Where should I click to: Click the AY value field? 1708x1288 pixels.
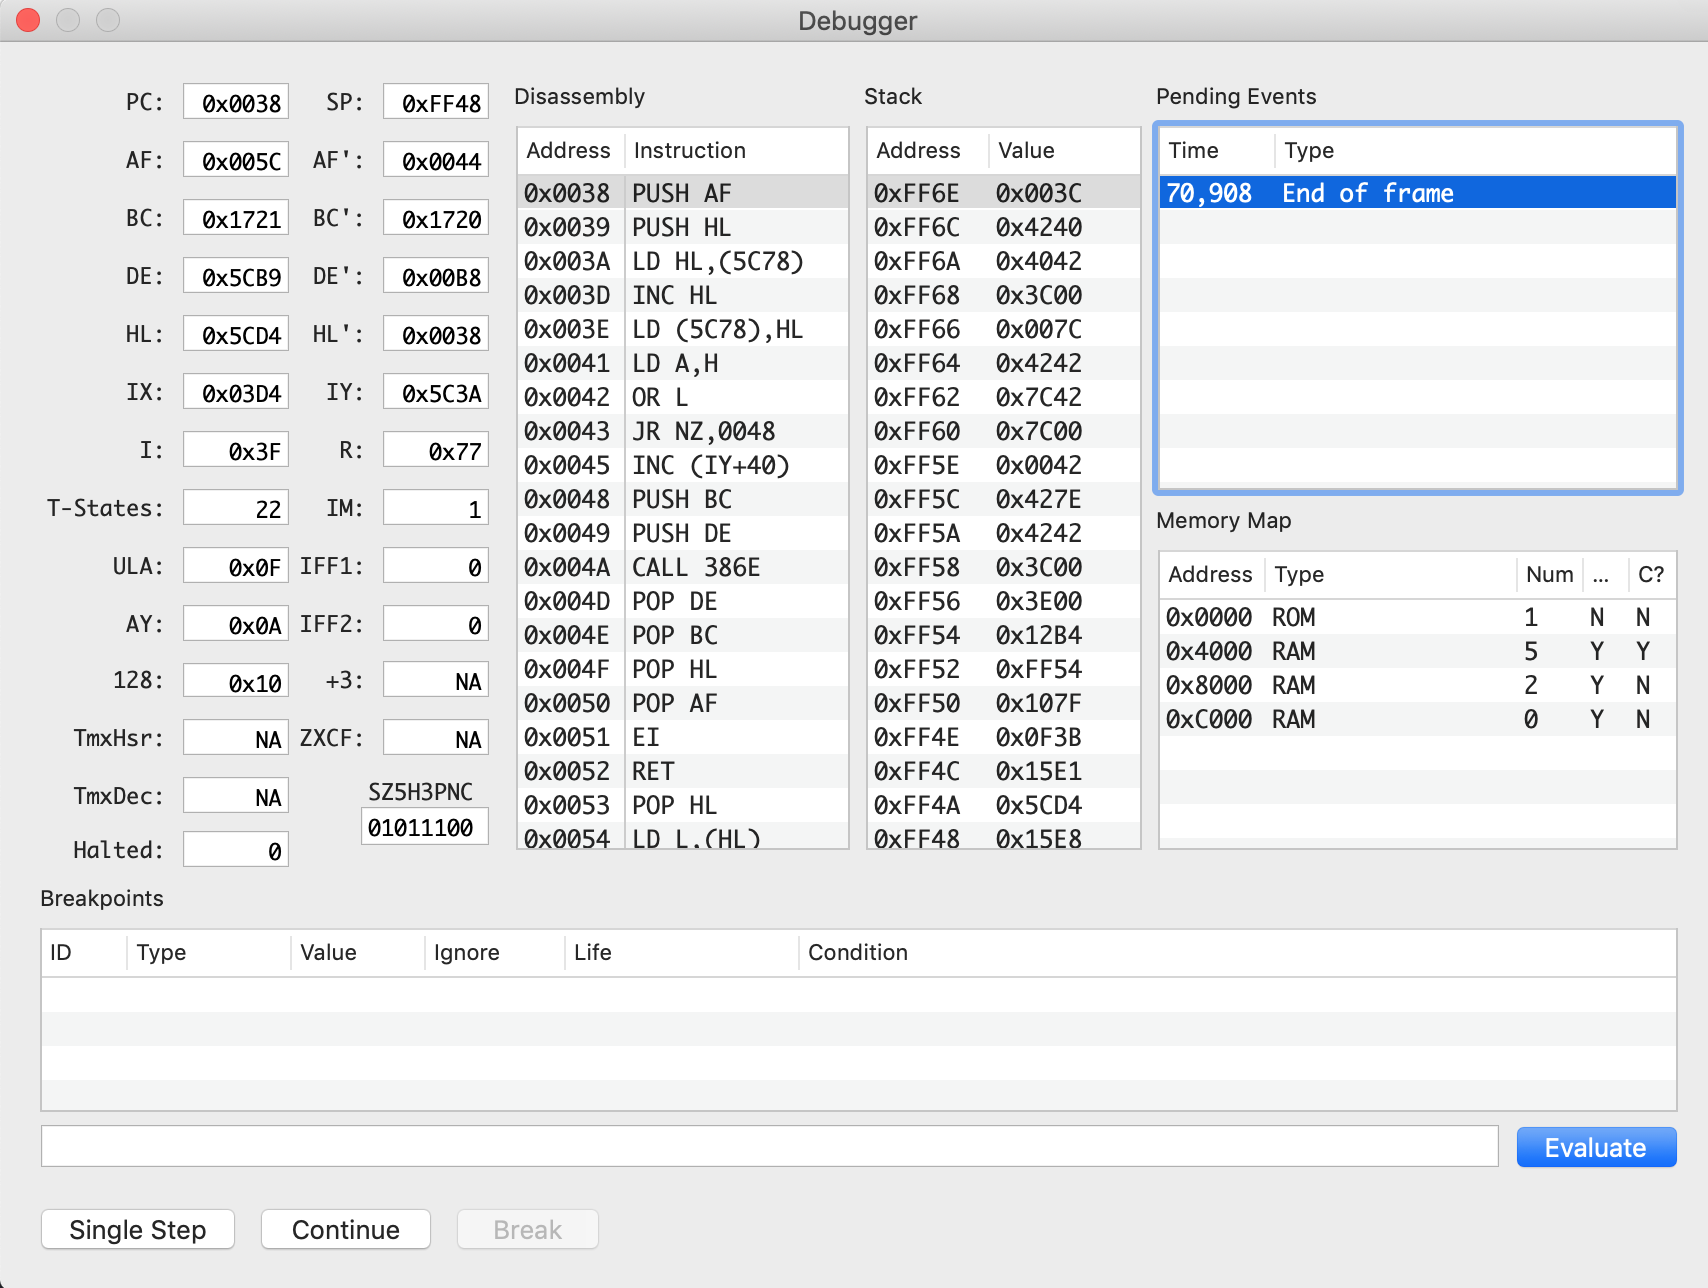point(236,624)
